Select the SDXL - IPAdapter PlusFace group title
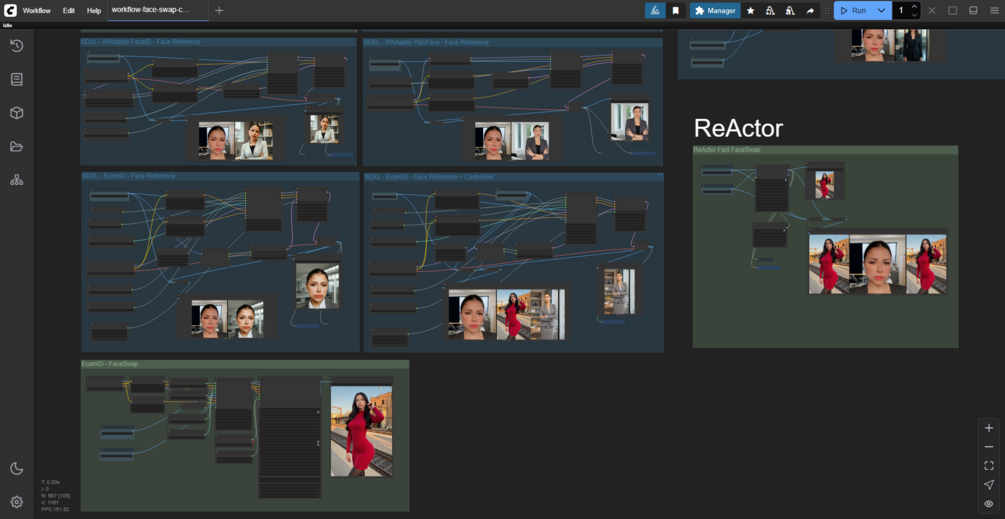Image resolution: width=1005 pixels, height=519 pixels. (x=426, y=42)
